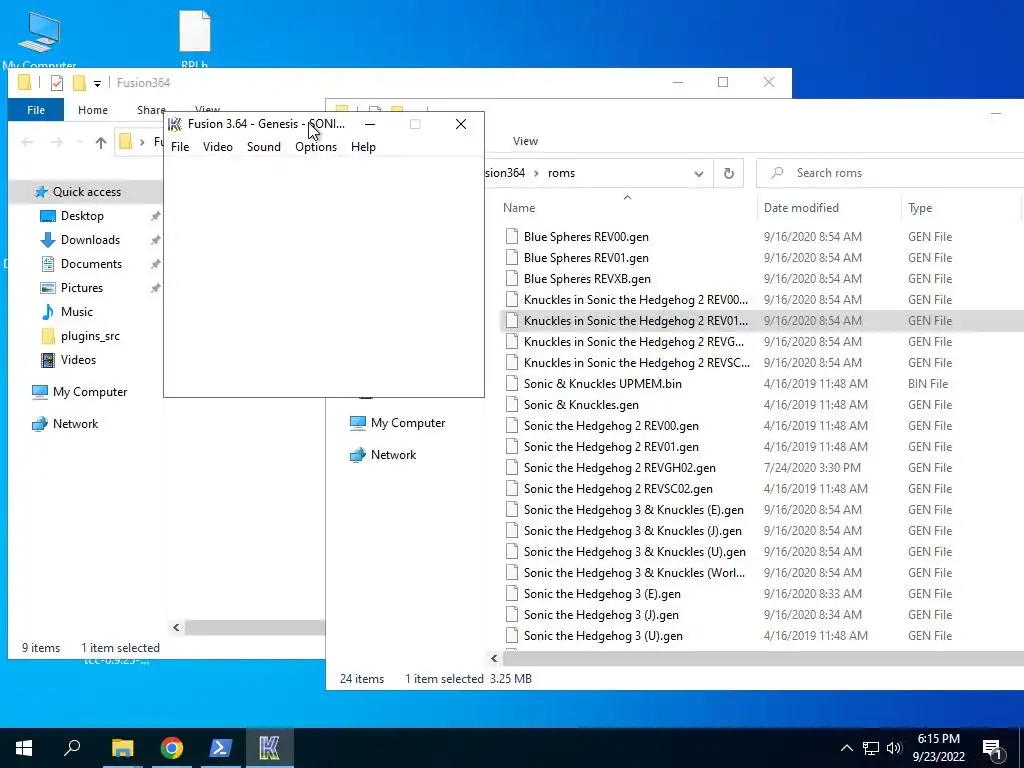This screenshot has height=768, width=1024.
Task: Select Sonic the Hedgehog 2 REVGH02.gen
Action: (x=620, y=468)
